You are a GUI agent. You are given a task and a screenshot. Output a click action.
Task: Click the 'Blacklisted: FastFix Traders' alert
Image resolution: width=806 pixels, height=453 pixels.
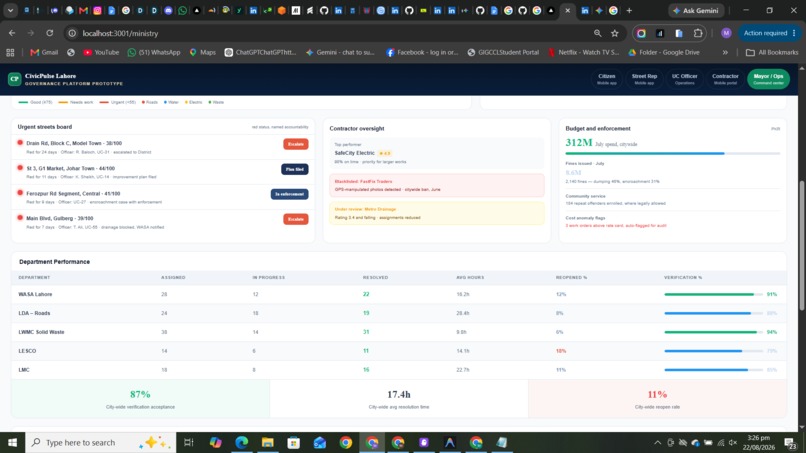tap(436, 185)
